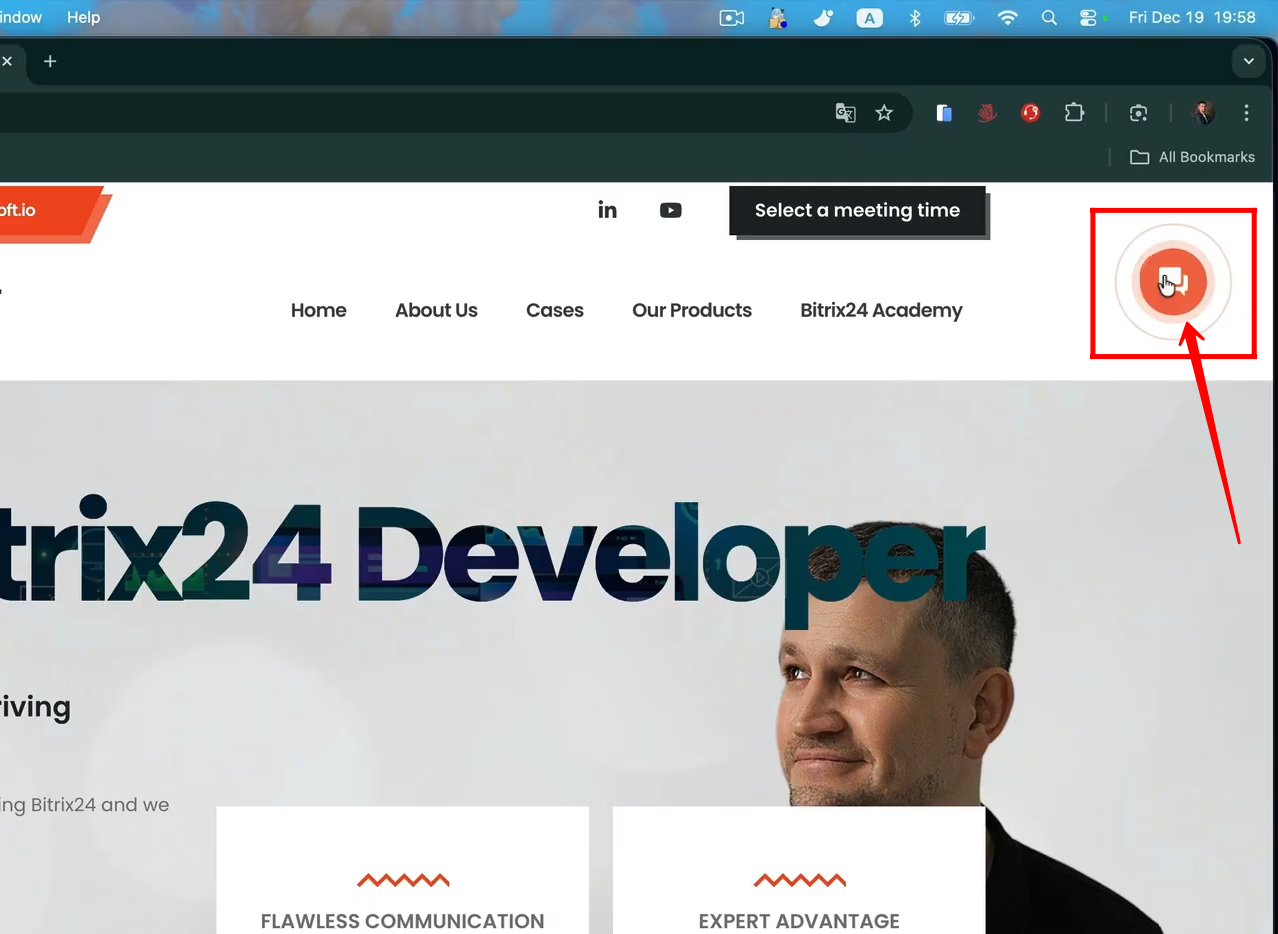This screenshot has height=934, width=1278.
Task: Click the blue pages extension icon
Action: pyautogui.click(x=944, y=113)
